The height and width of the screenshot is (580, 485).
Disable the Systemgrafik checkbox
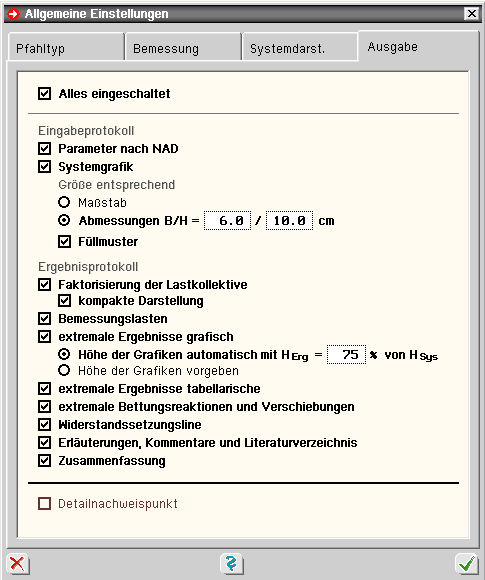[44, 166]
